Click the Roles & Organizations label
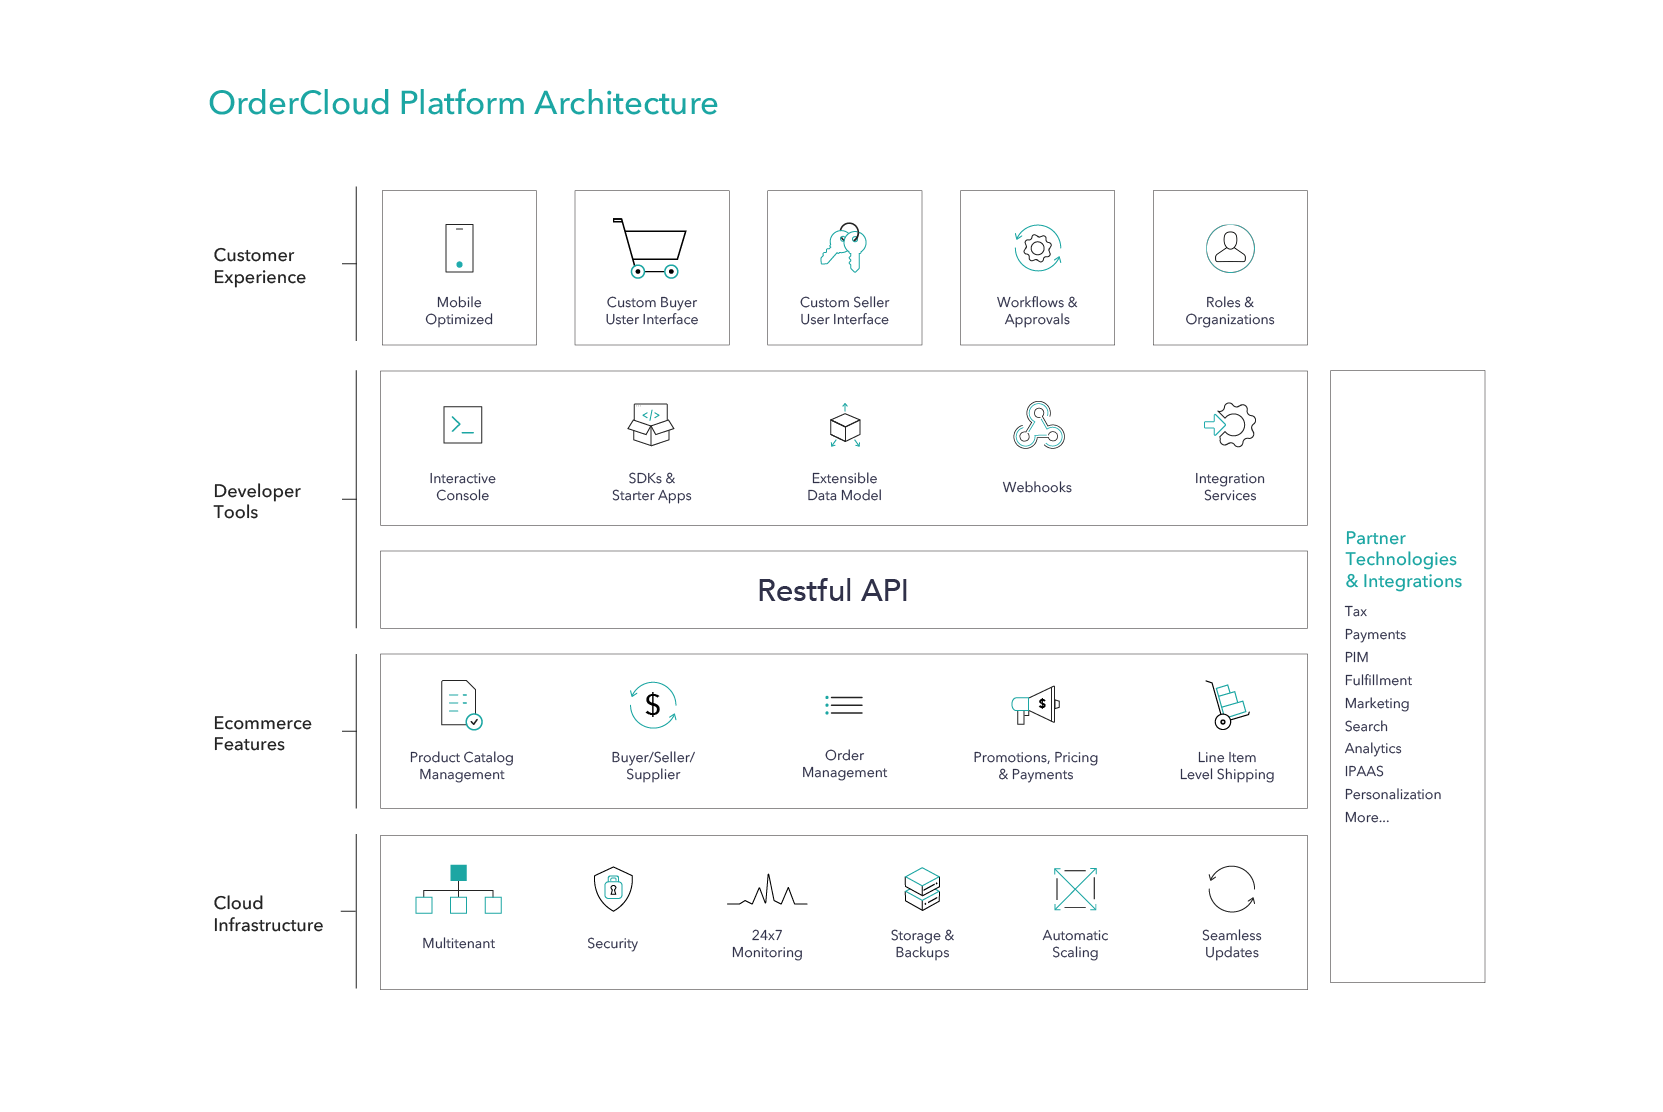This screenshot has height=1112, width=1663. tap(1230, 311)
